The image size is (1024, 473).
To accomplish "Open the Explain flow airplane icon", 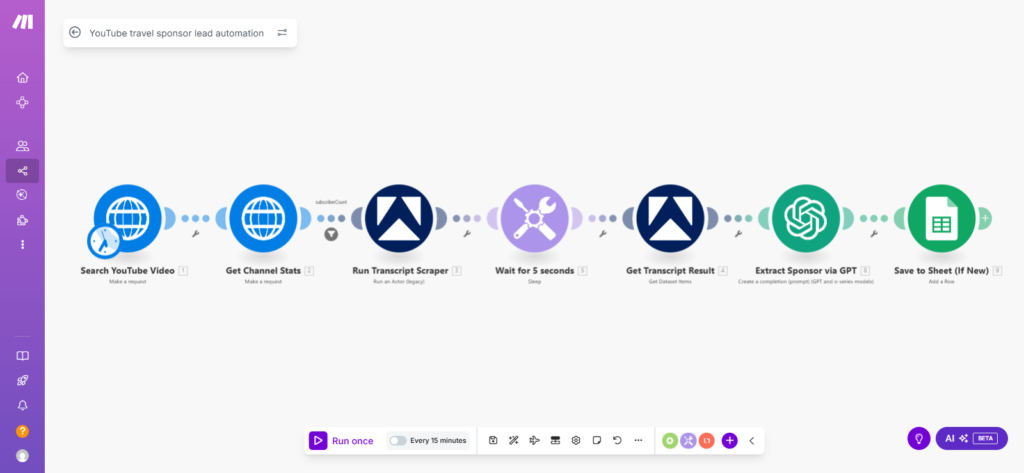I will pos(534,440).
